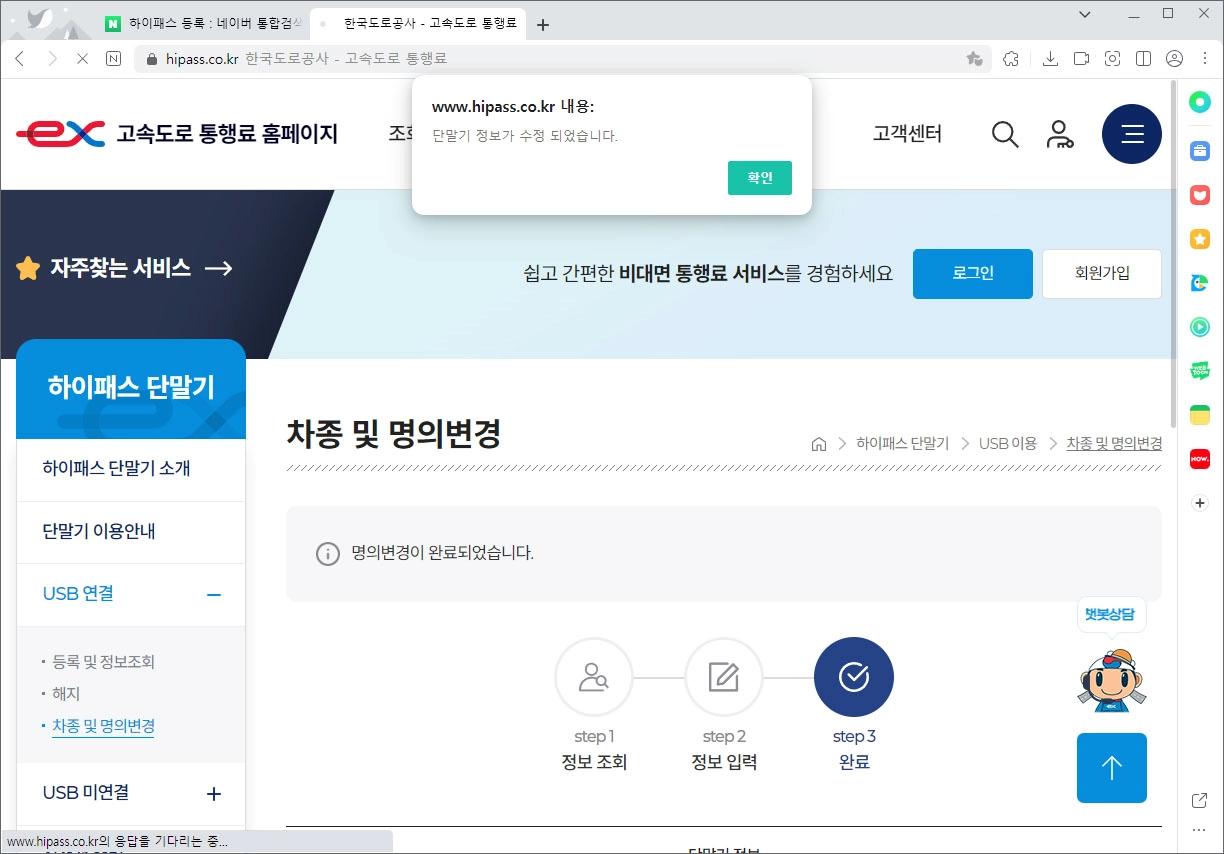Viewport: 1224px width, 854px height.
Task: Open the 회원가입 link
Action: coord(1101,273)
